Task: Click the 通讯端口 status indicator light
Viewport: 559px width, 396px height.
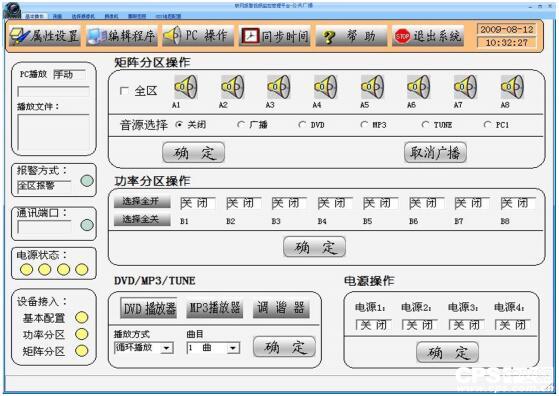Action: [x=87, y=225]
